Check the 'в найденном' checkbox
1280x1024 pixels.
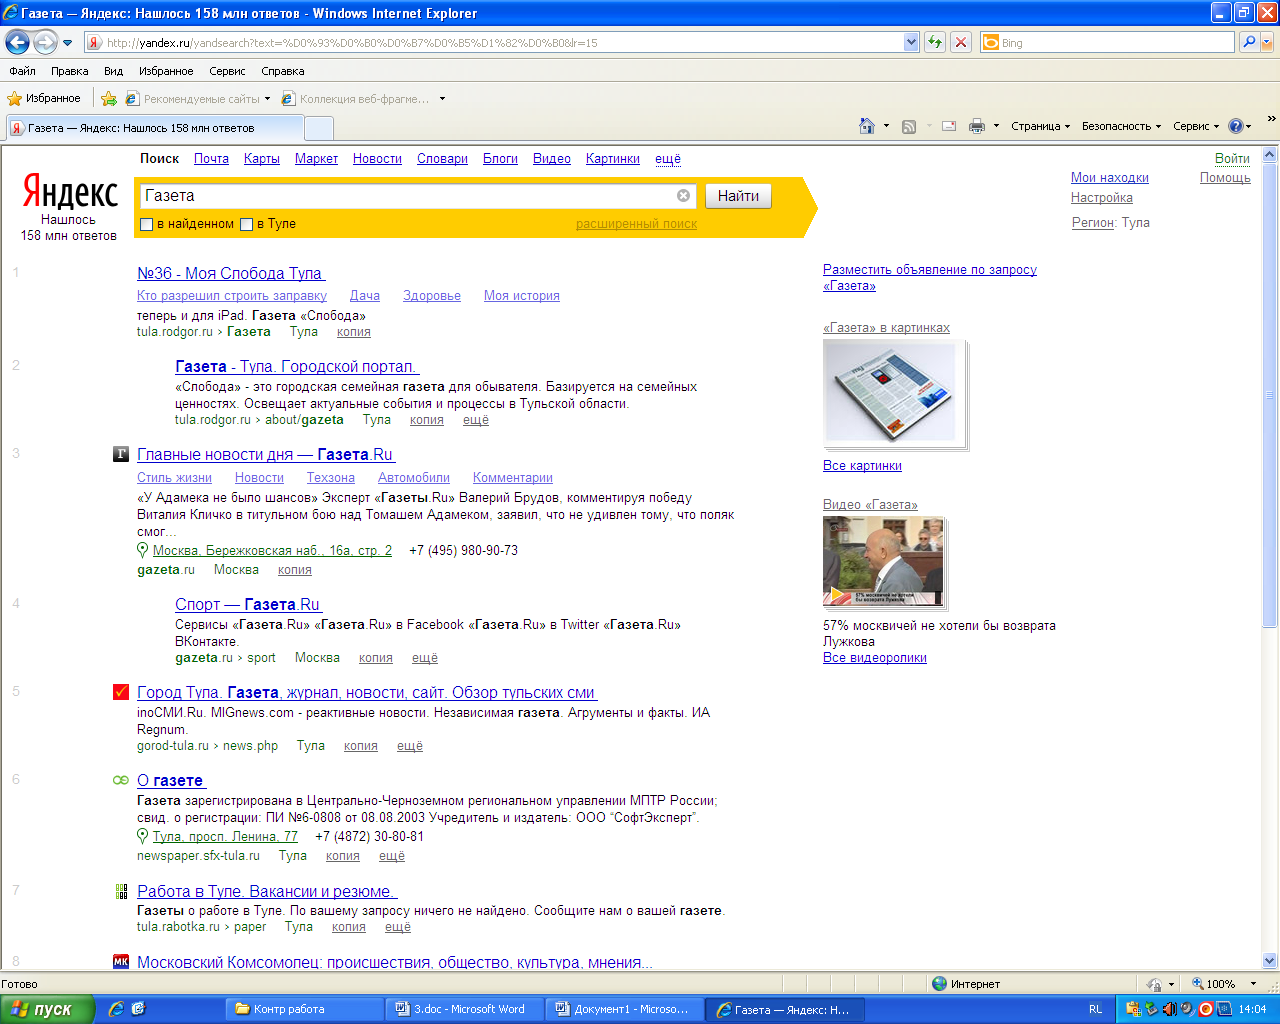tap(147, 224)
